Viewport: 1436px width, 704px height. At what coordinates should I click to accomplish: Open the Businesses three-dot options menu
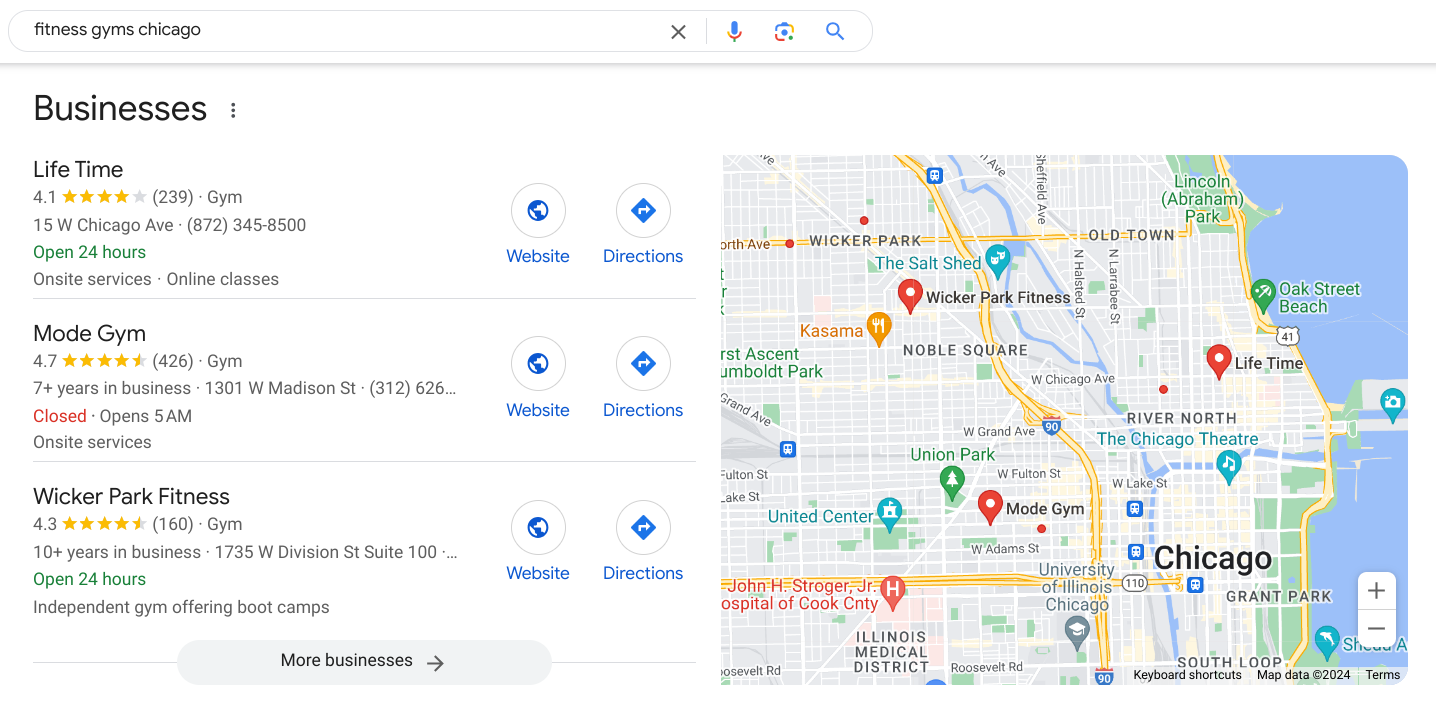(x=233, y=110)
